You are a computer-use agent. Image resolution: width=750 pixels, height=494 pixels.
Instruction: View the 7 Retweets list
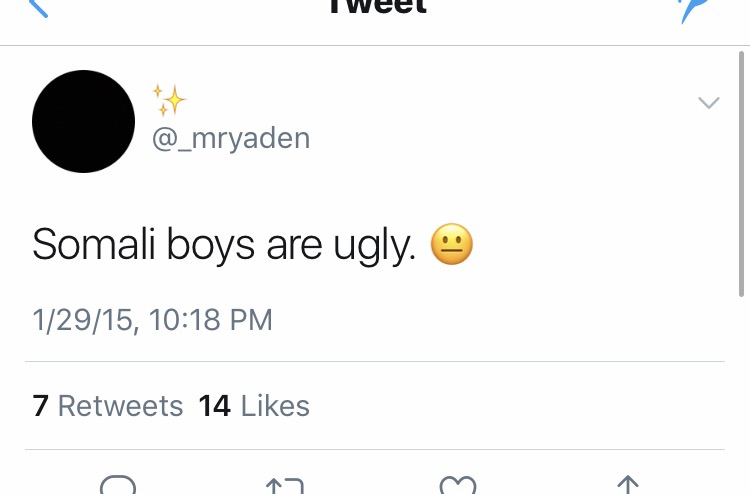tap(108, 405)
